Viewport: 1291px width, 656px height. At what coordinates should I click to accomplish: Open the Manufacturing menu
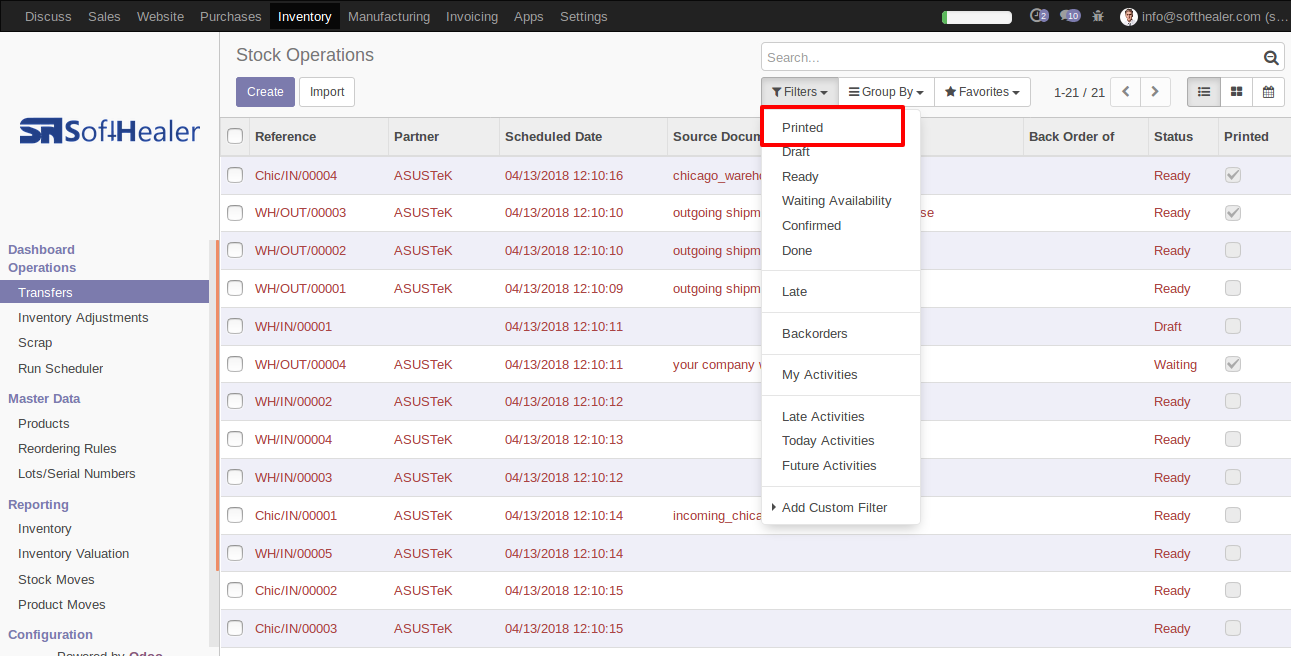[x=389, y=16]
